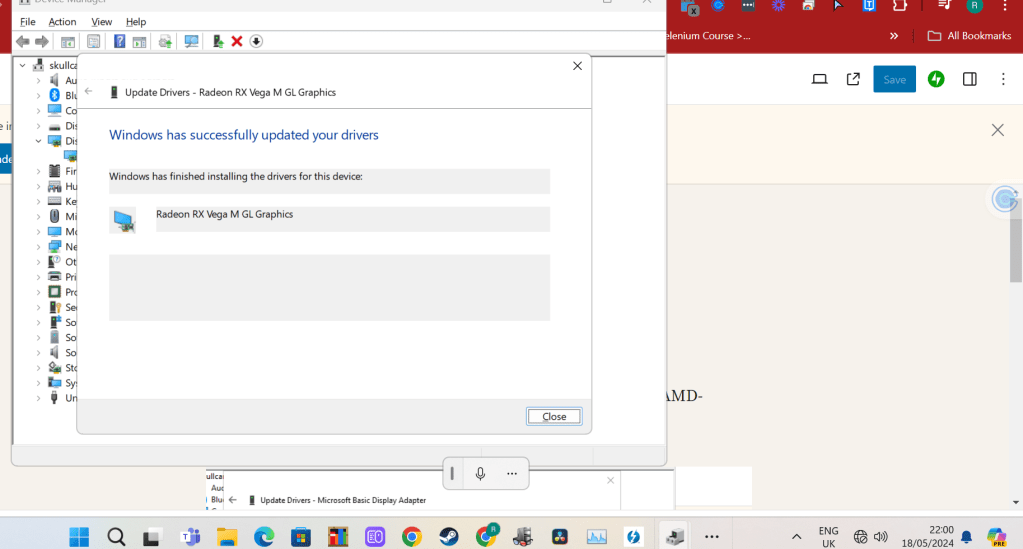1023x549 pixels.
Task: Select the display adapter child device under Display adapters
Action: pyautogui.click(x=70, y=156)
